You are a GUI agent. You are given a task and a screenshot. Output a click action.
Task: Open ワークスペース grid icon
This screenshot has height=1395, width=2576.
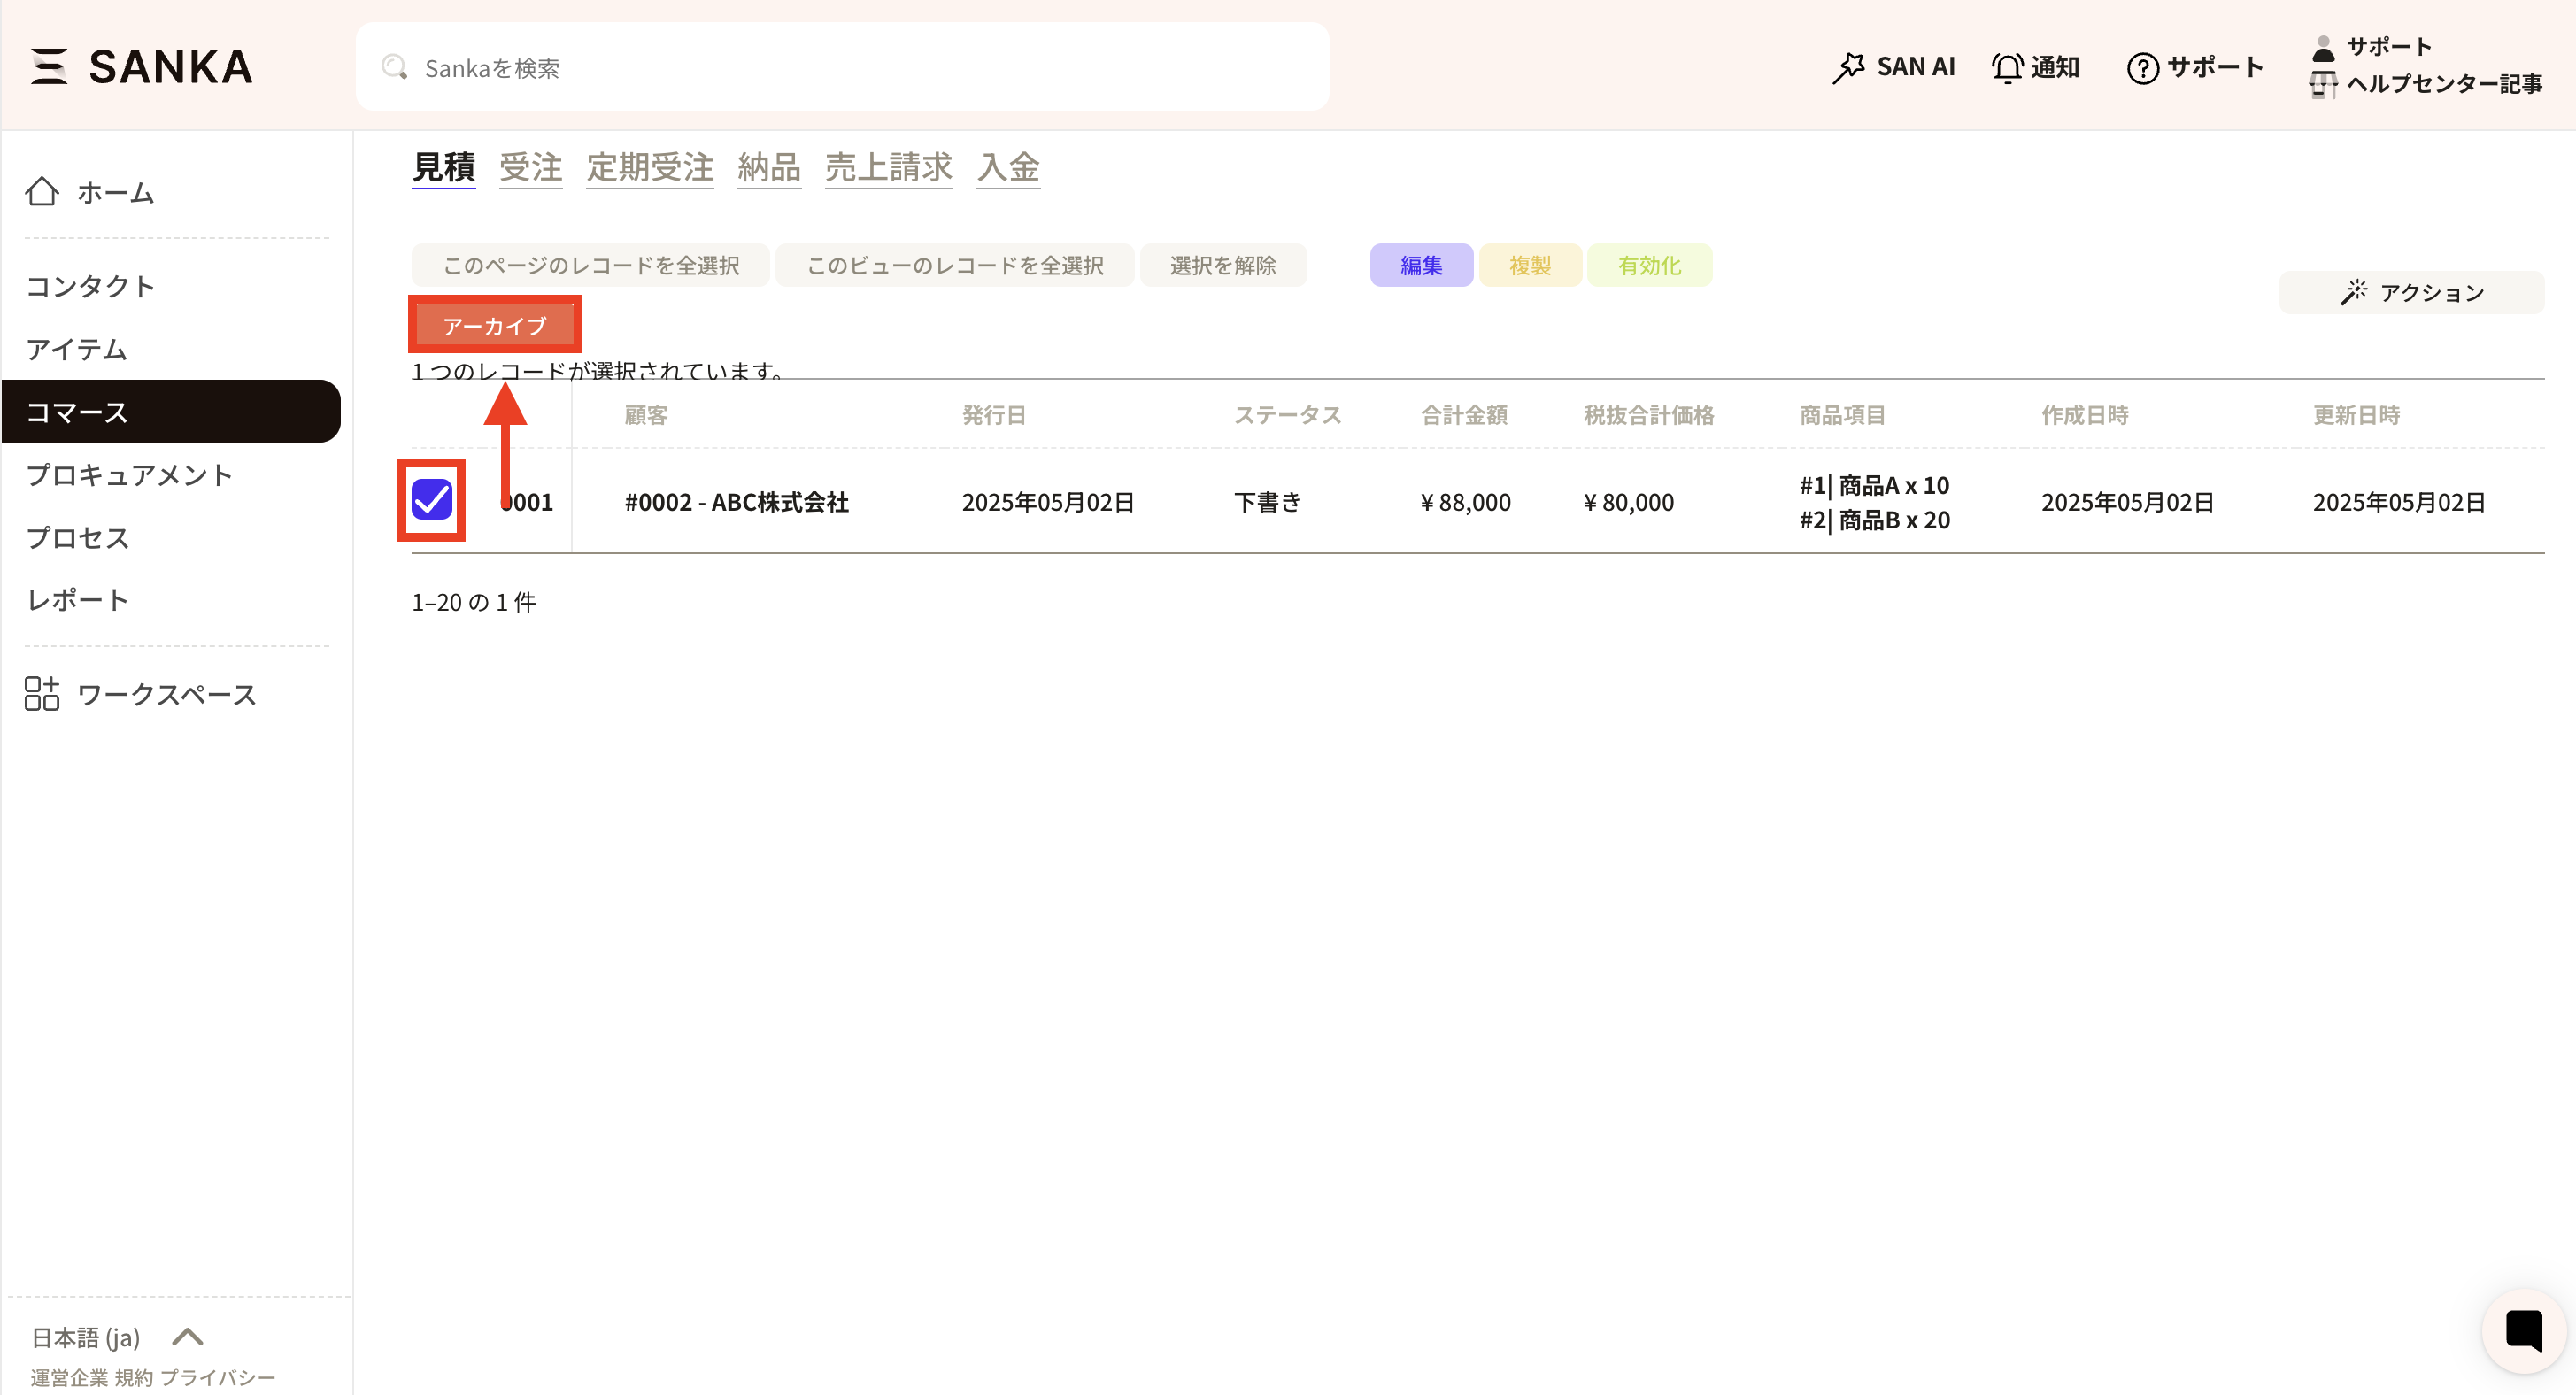[42, 693]
